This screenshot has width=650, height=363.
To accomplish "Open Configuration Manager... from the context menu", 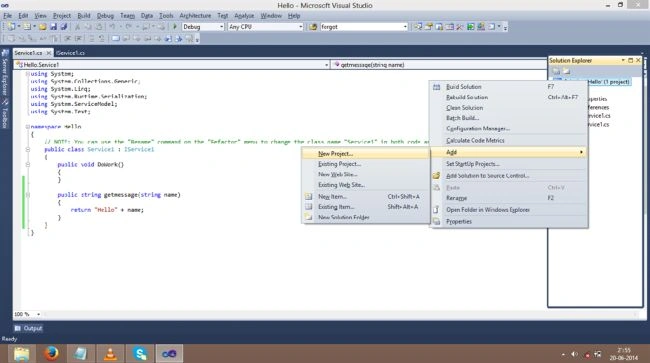I will 509,128.
